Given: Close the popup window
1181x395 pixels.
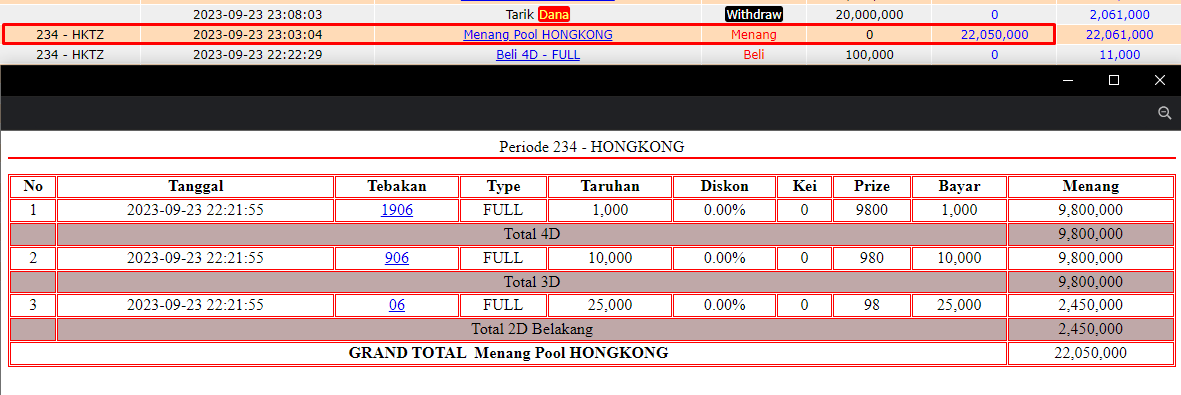Looking at the screenshot, I should pyautogui.click(x=1160, y=80).
